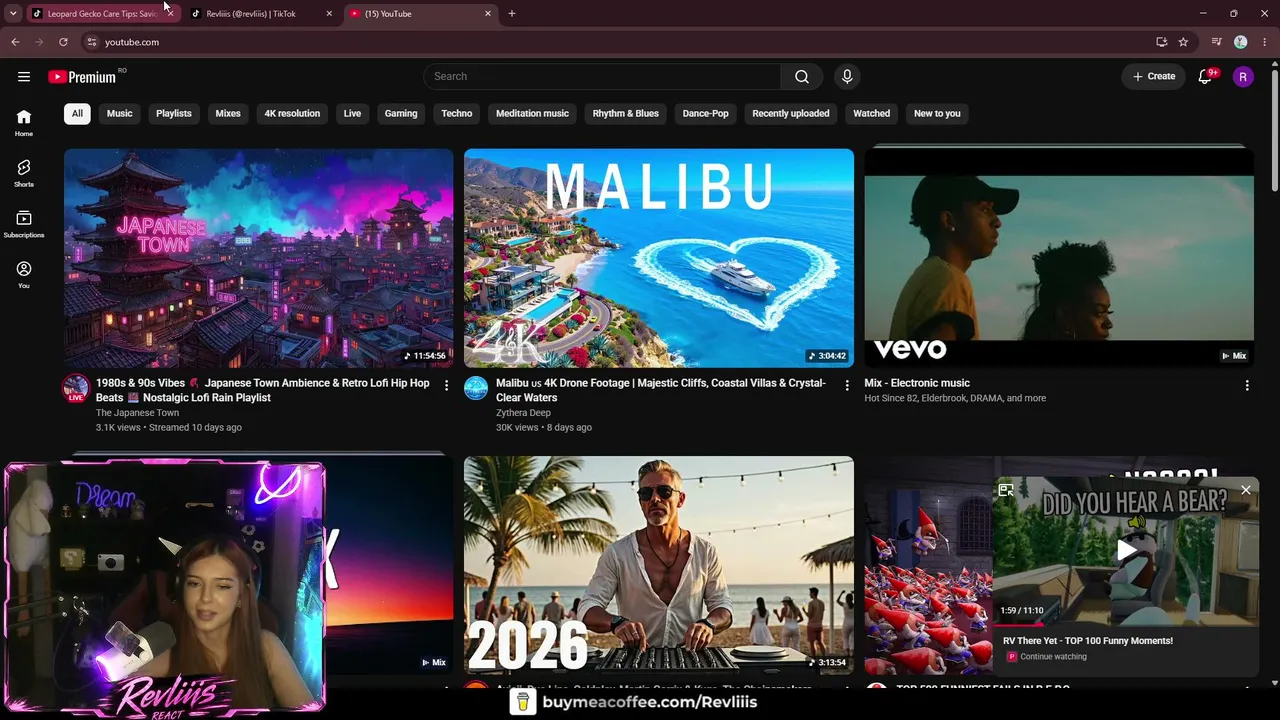Play the miniplayer video
The height and width of the screenshot is (720, 1280).
[x=1127, y=549]
